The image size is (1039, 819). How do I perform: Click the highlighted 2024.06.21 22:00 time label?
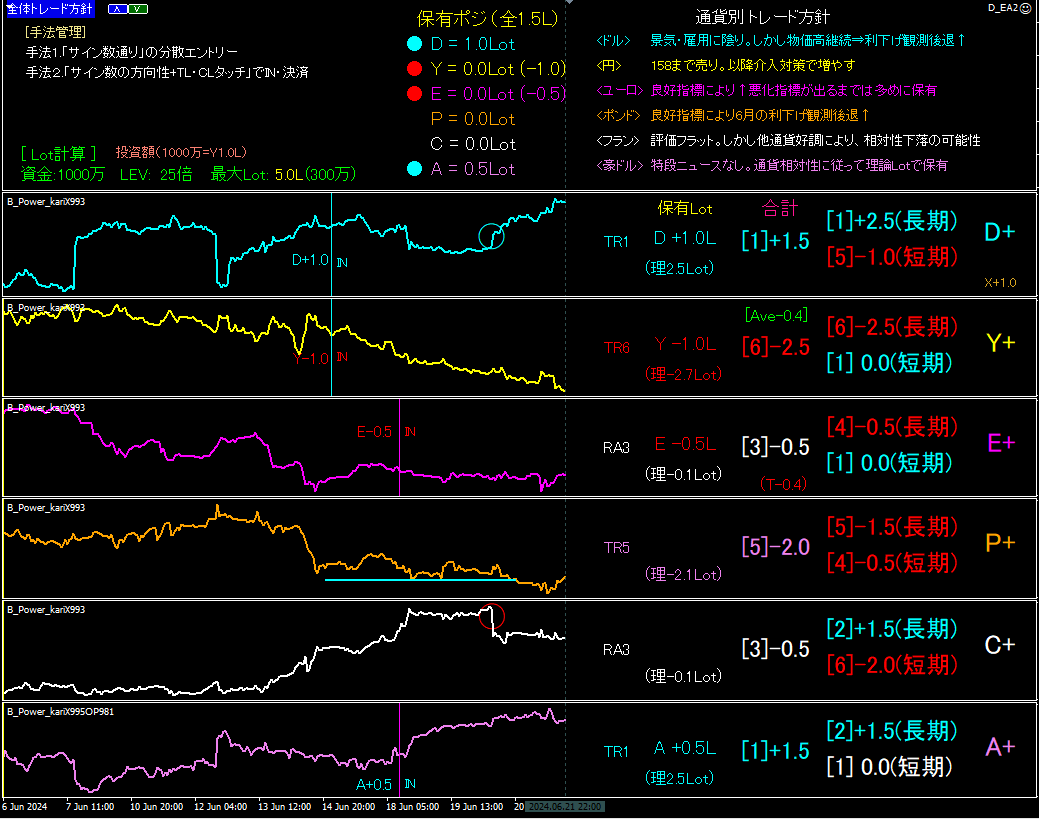[x=565, y=806]
